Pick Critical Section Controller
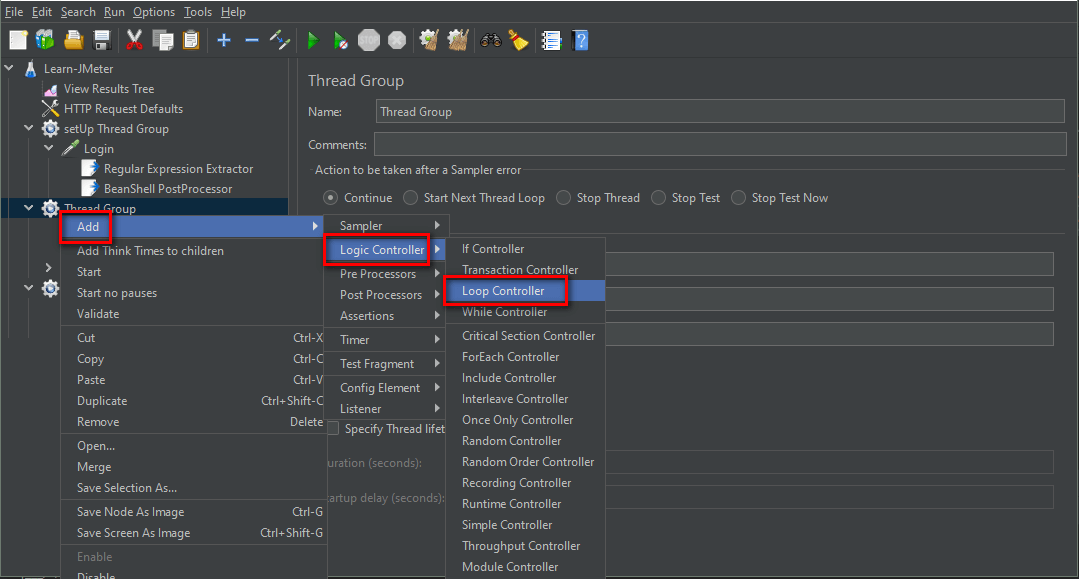The height and width of the screenshot is (579, 1079). pos(526,336)
